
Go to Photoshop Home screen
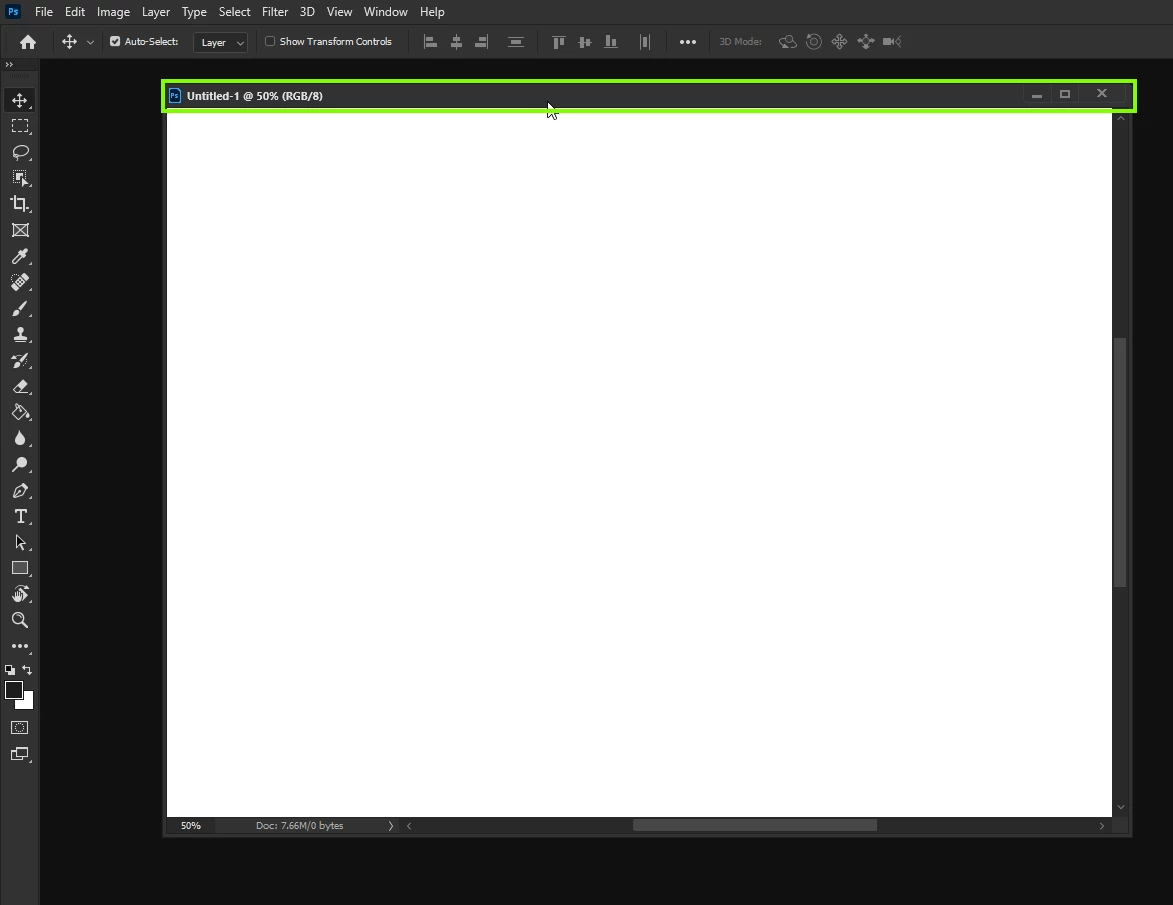point(28,42)
